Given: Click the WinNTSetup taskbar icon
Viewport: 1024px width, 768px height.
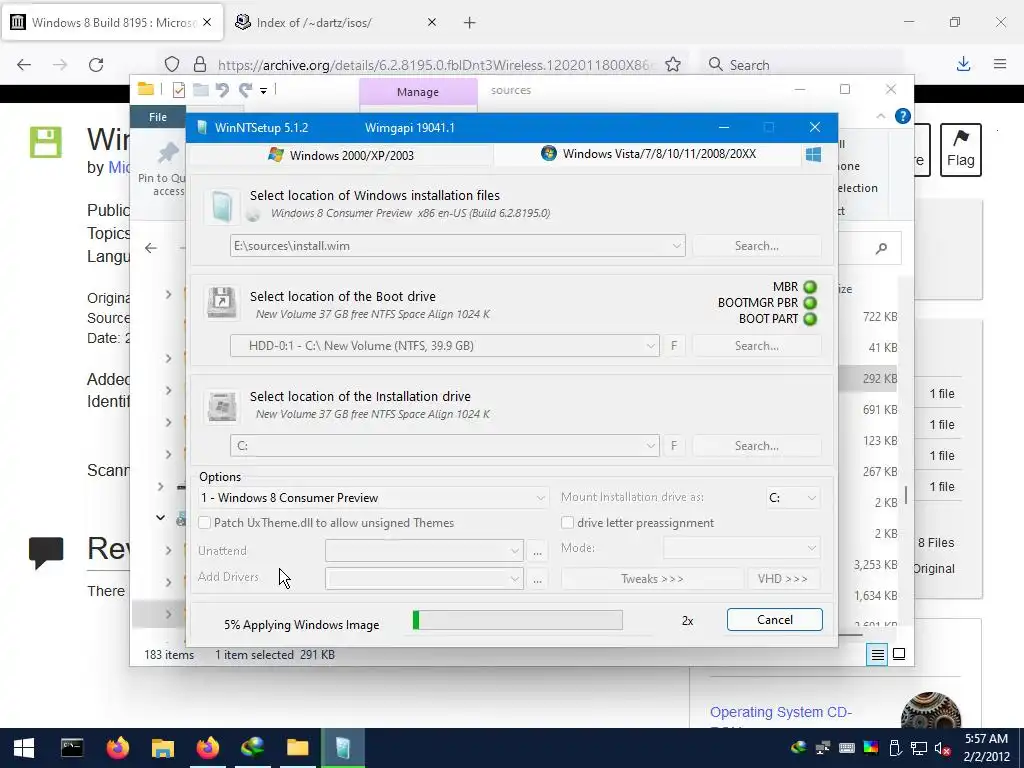Looking at the screenshot, I should click(x=342, y=748).
